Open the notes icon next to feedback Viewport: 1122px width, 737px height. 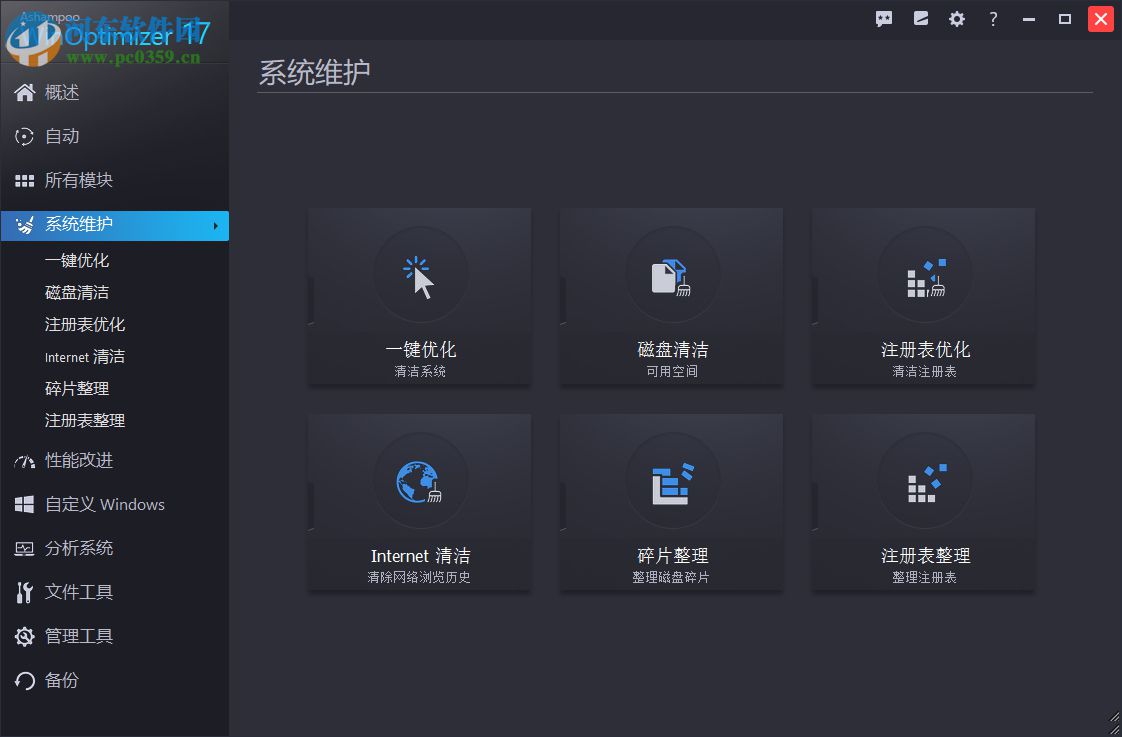pos(920,18)
